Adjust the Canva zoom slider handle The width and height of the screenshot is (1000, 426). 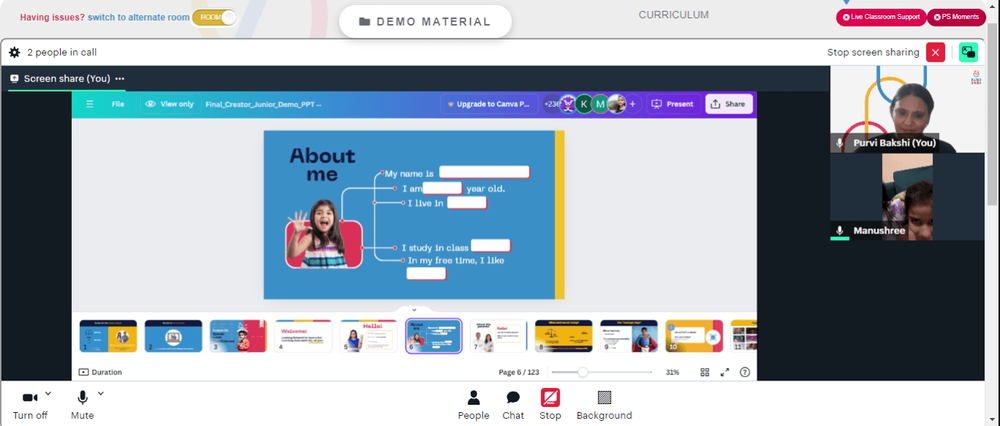pos(582,372)
